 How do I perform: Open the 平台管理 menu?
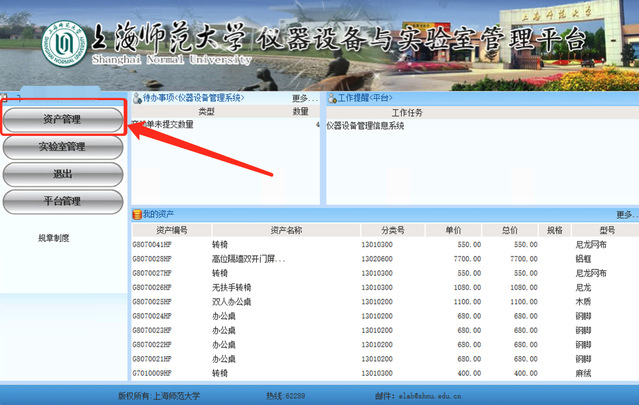click(x=62, y=201)
